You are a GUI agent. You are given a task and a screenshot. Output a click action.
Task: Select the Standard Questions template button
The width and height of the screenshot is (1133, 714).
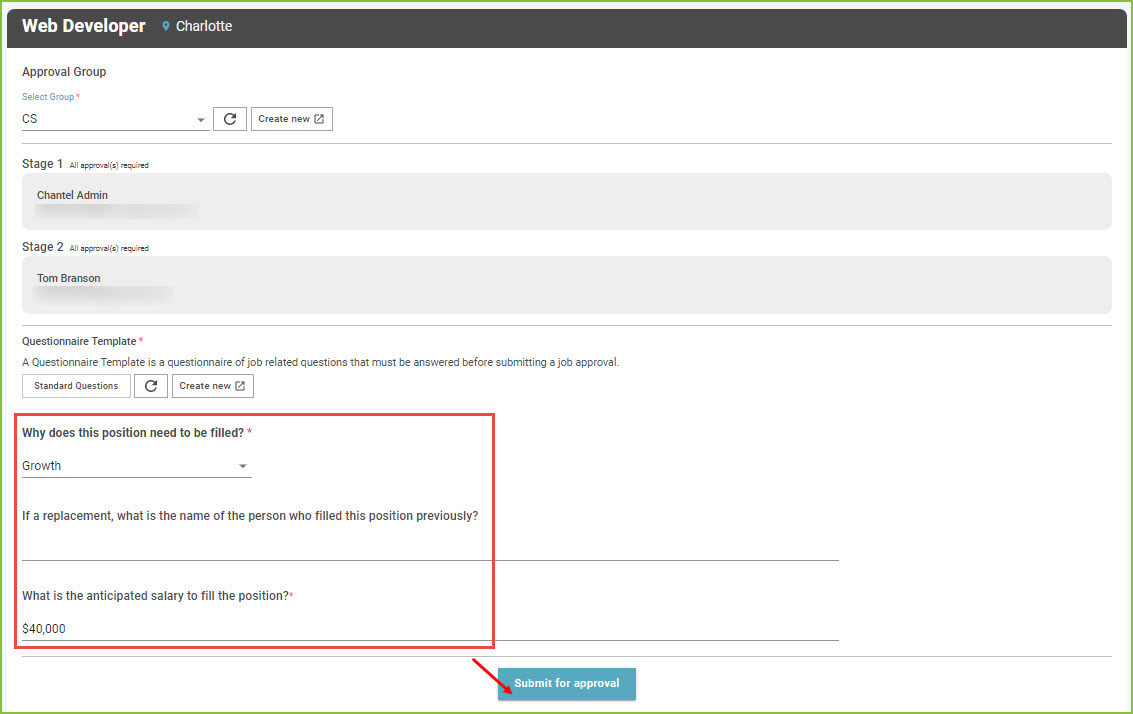coord(76,386)
